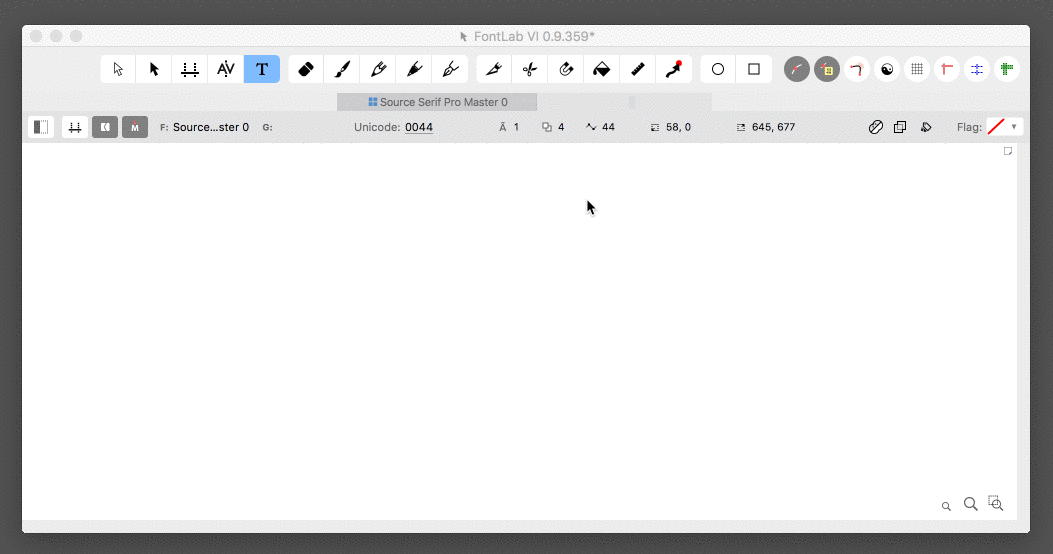The height and width of the screenshot is (554, 1053).
Task: Click the paint fill icon near Flag
Action: 926,127
